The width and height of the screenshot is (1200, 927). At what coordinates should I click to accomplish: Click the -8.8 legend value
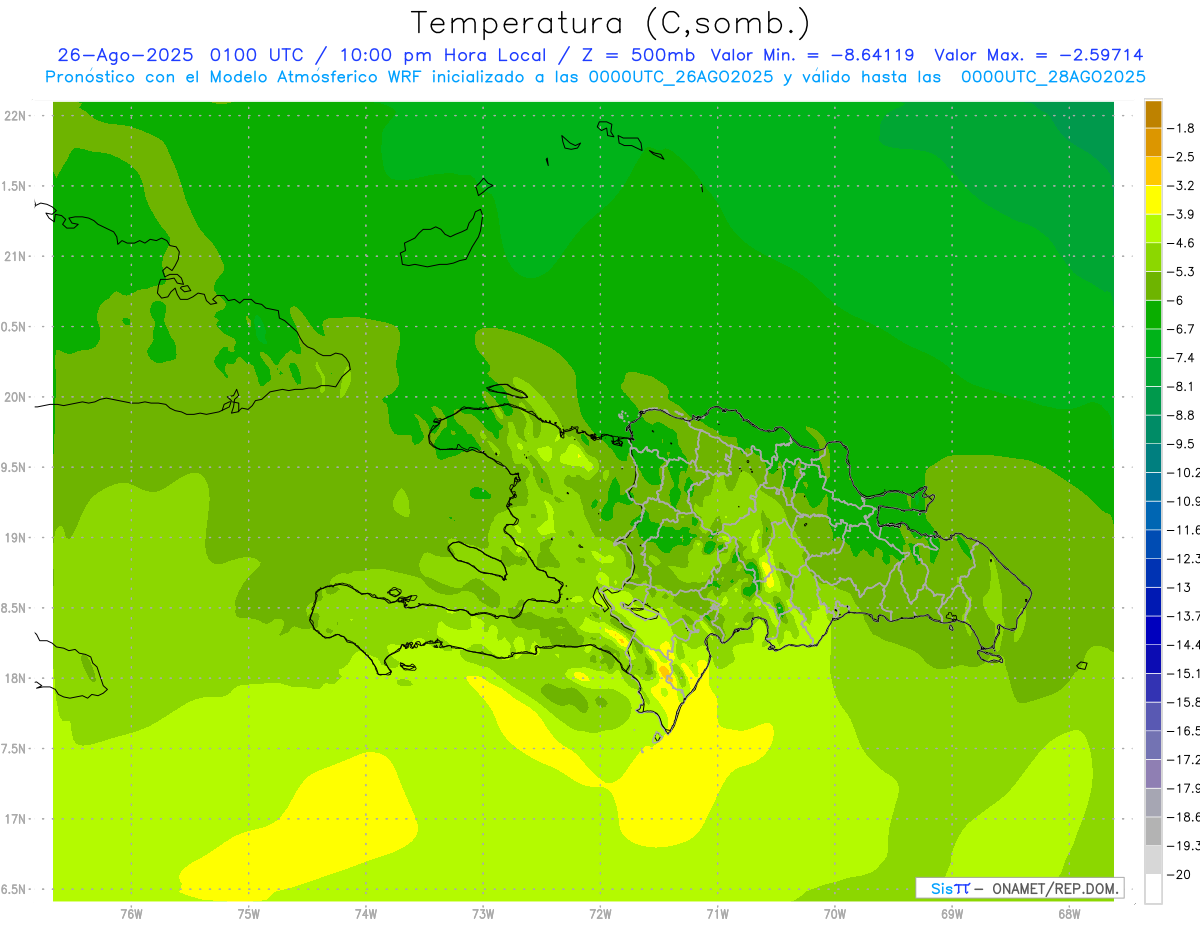pyautogui.click(x=1182, y=415)
